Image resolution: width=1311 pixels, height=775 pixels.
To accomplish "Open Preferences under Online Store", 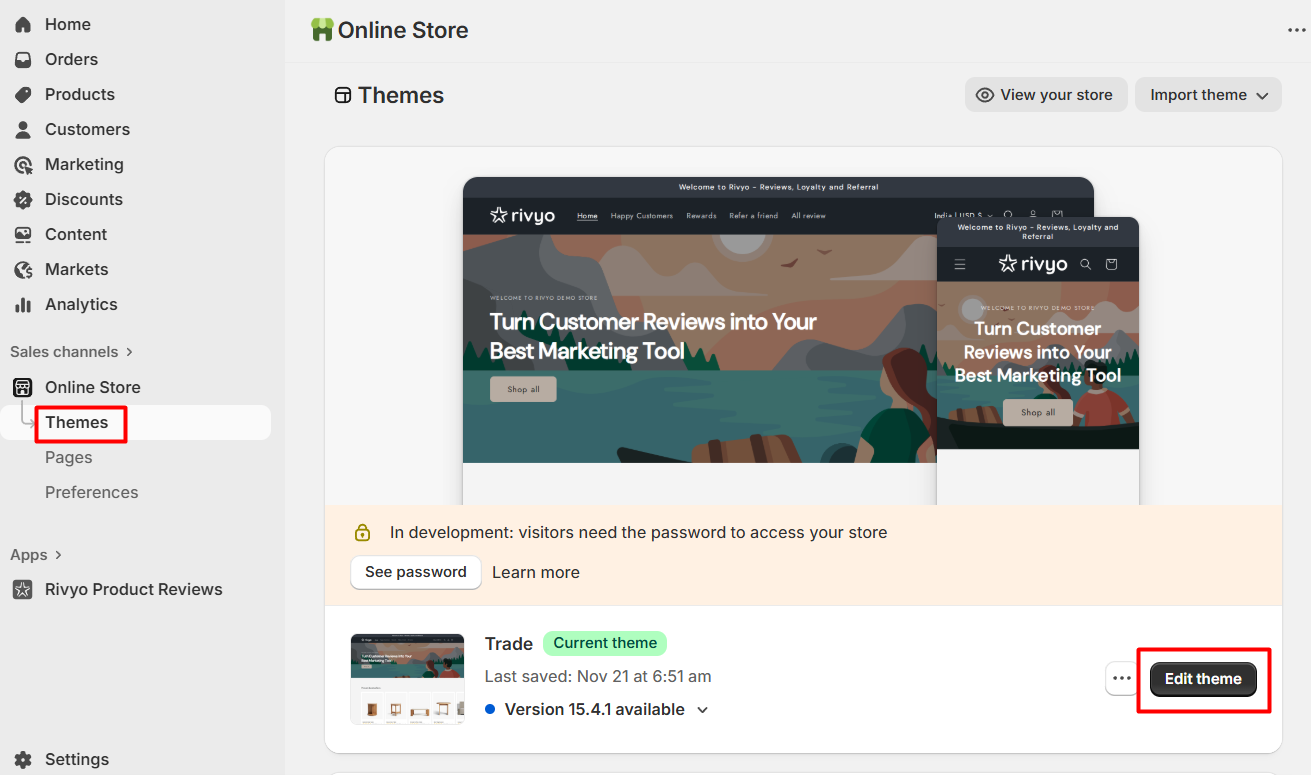I will tap(92, 492).
